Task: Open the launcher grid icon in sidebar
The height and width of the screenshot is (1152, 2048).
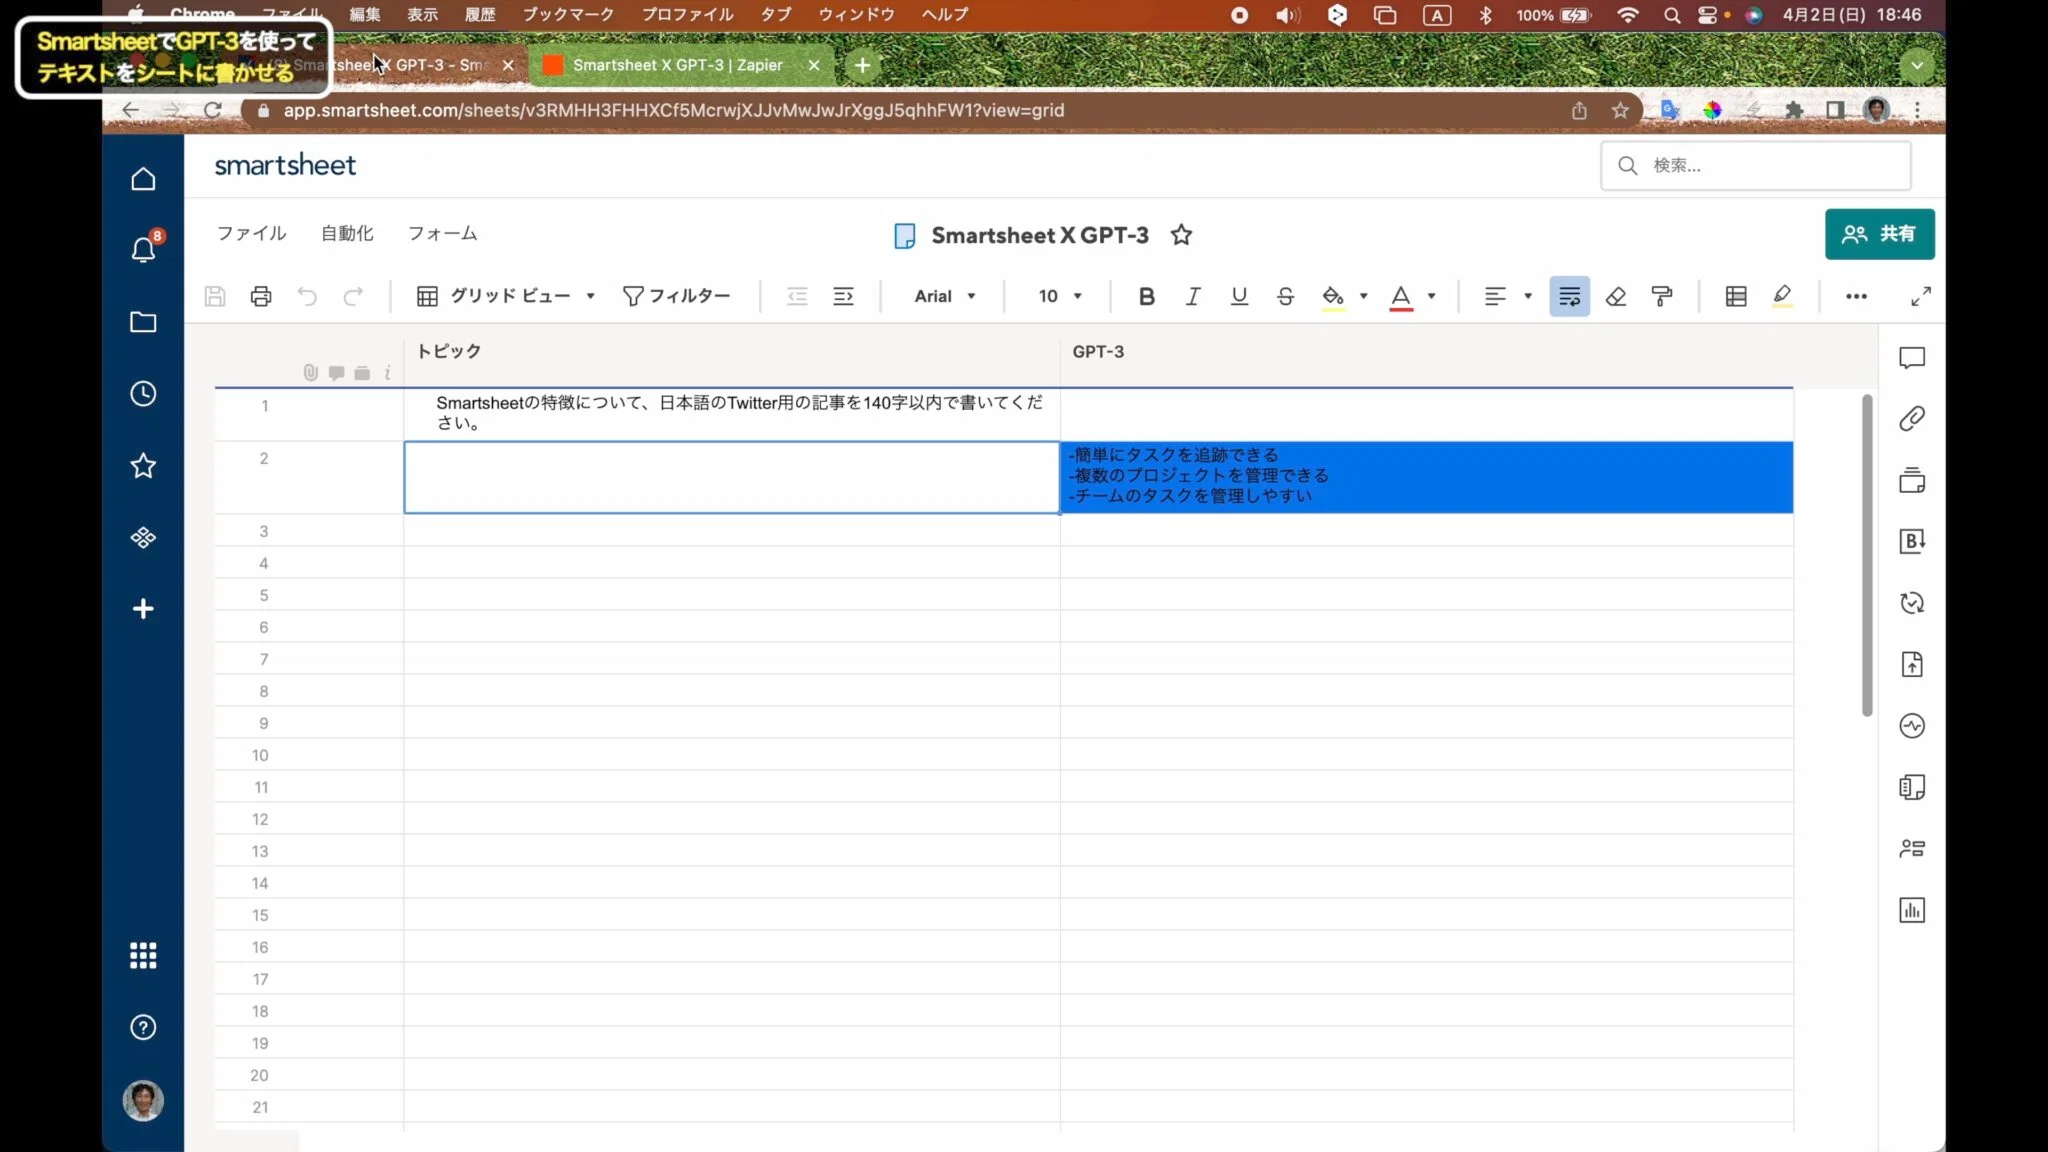Action: pyautogui.click(x=143, y=956)
